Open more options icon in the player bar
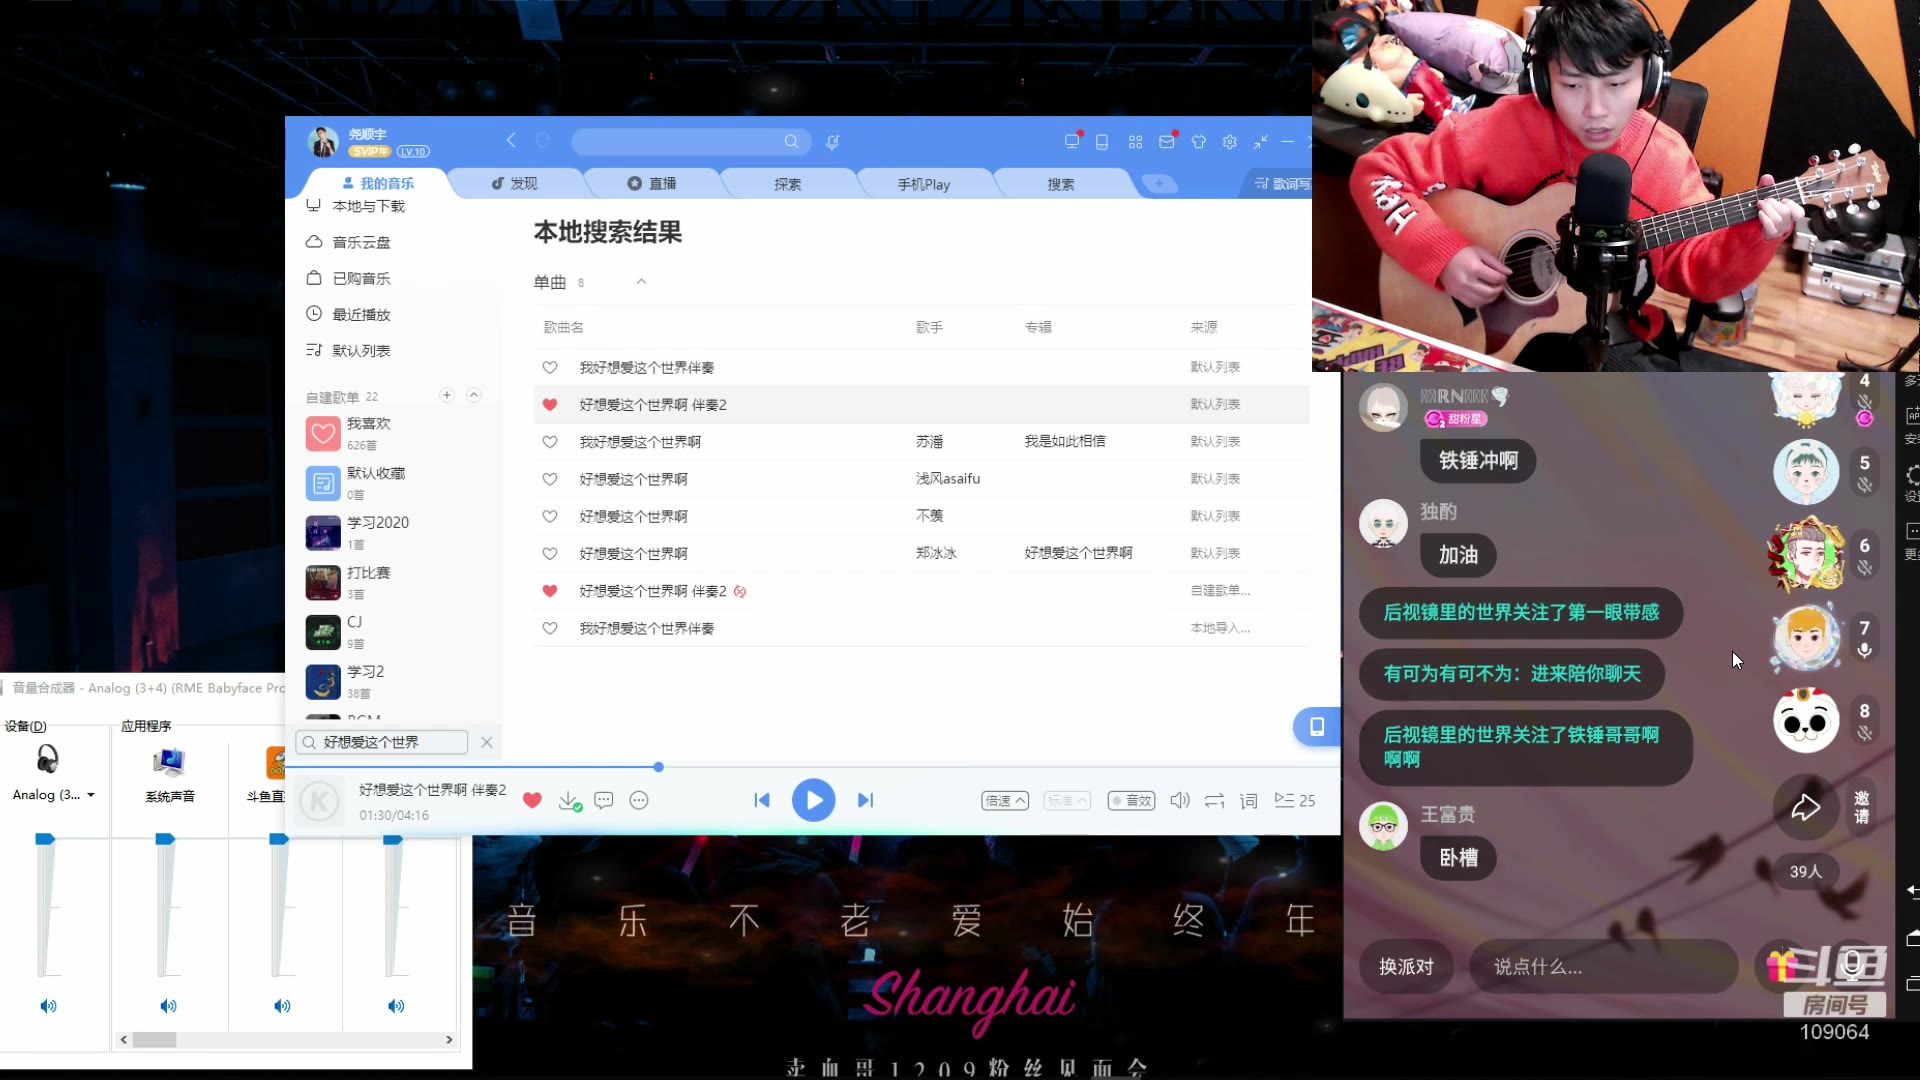Image resolution: width=1920 pixels, height=1080 pixels. coord(639,800)
